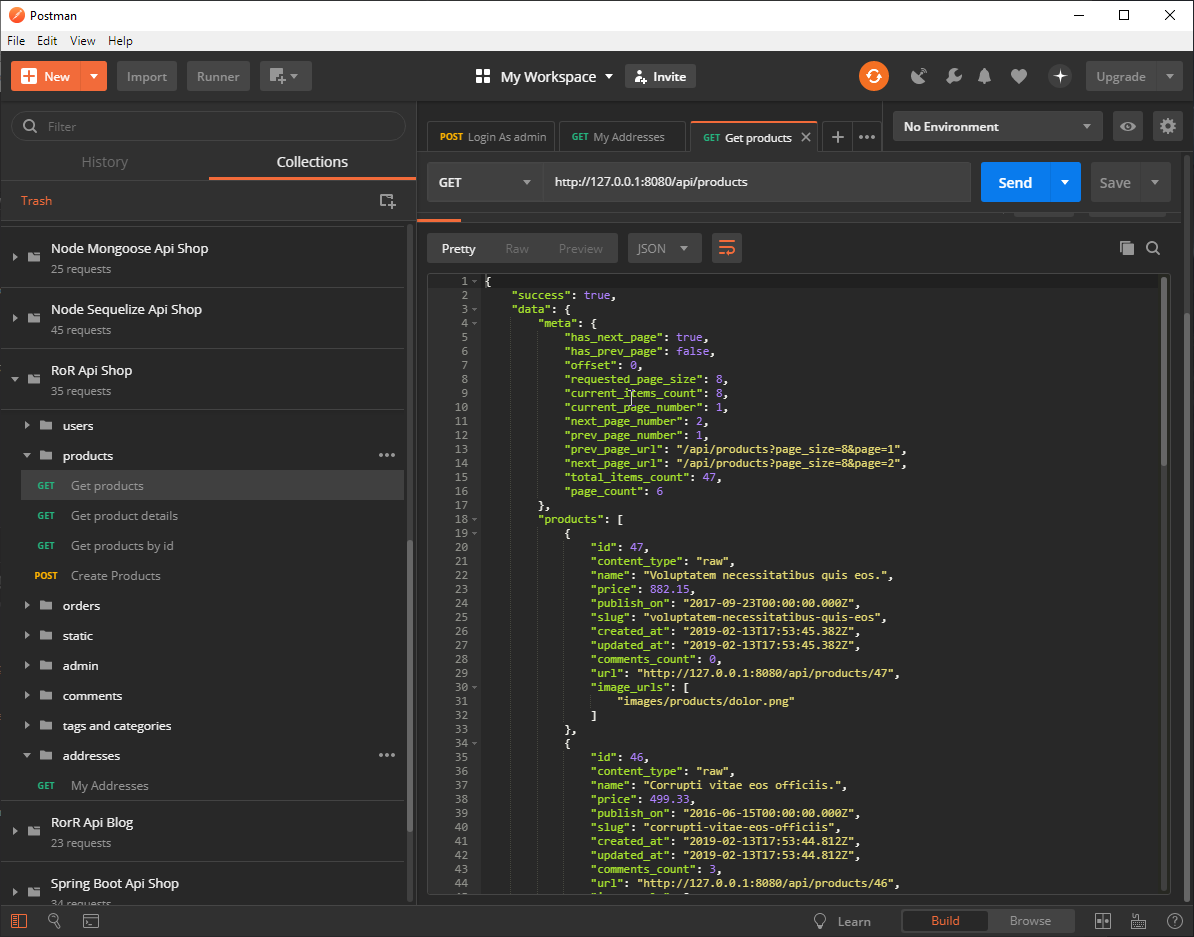The height and width of the screenshot is (937, 1194).
Task: Open settings wrench icon in header
Action: (x=953, y=76)
